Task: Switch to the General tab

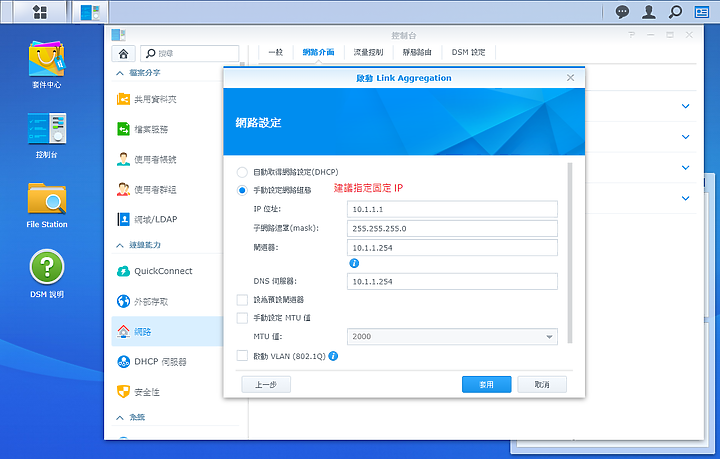Action: click(276, 52)
